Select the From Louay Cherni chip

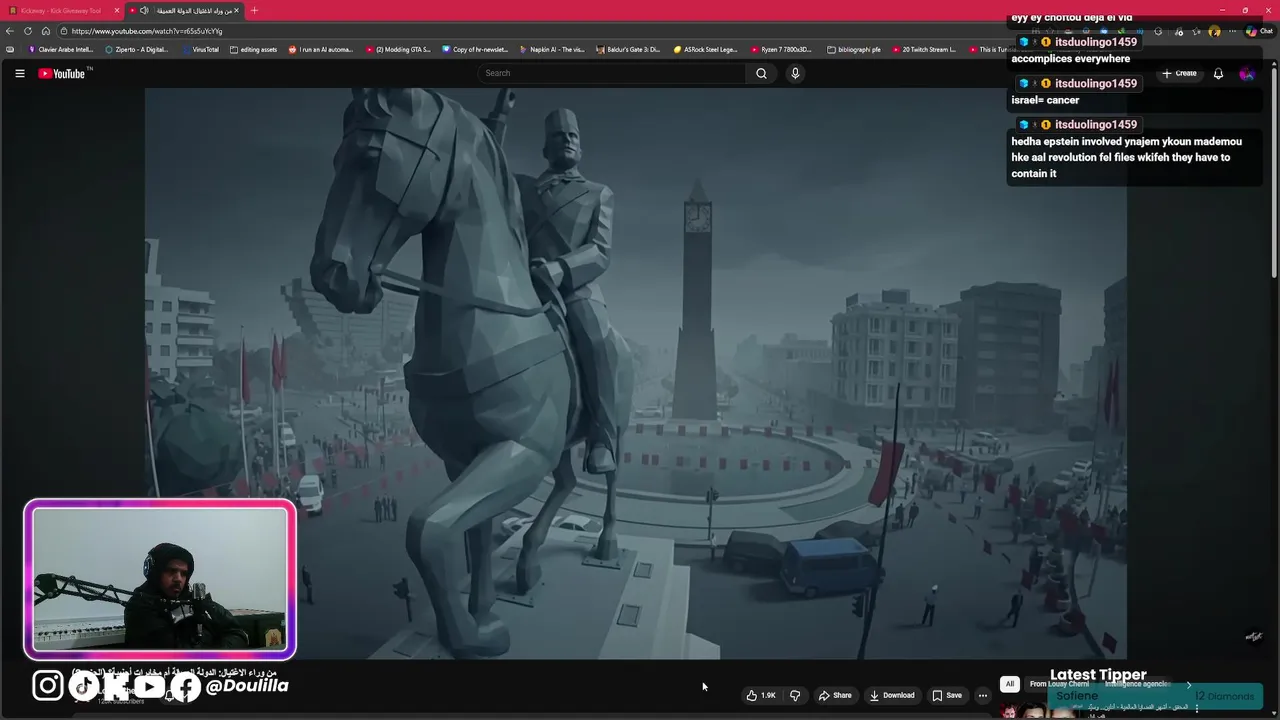point(1059,684)
